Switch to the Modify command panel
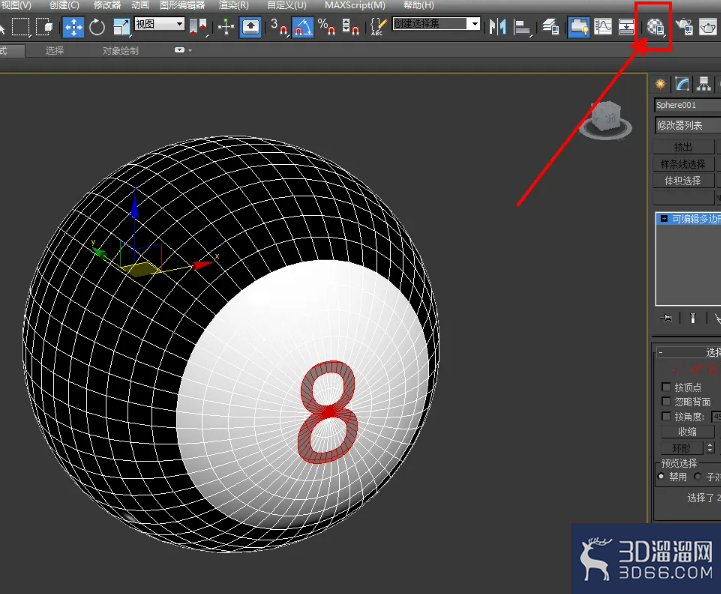This screenshot has height=594, width=721. tap(682, 84)
